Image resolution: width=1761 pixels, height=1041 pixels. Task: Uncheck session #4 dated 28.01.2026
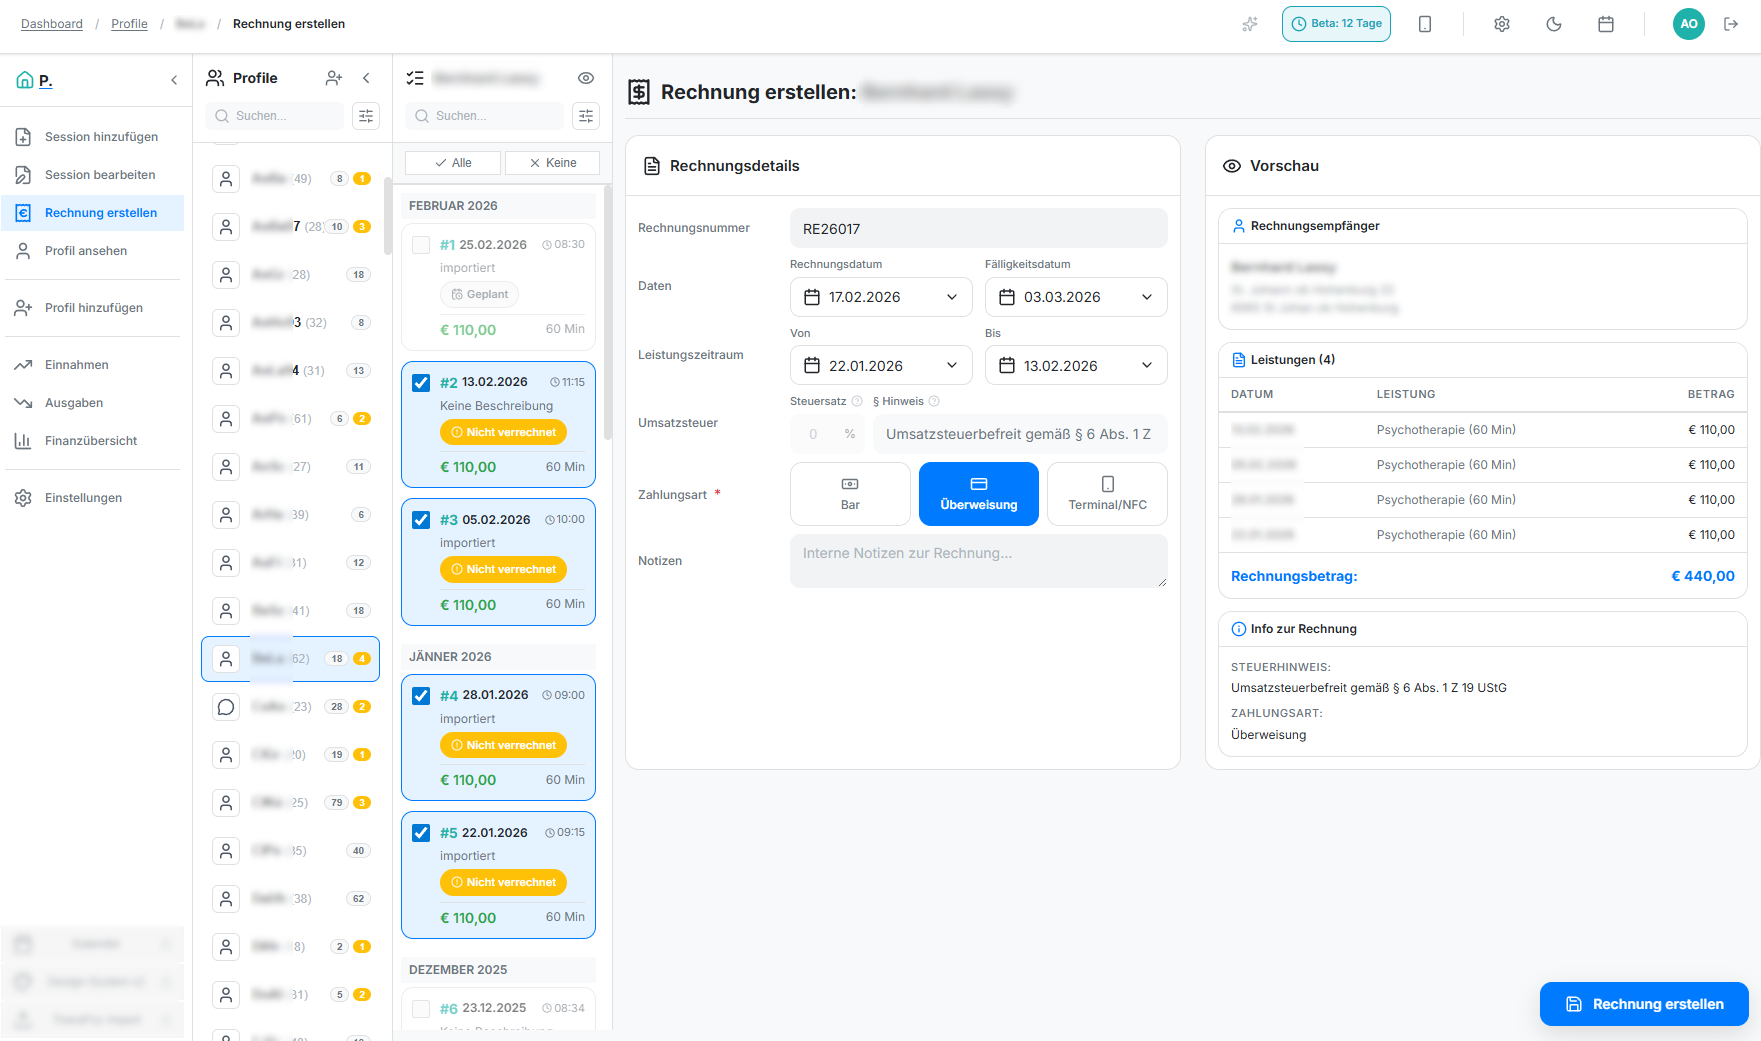point(421,696)
